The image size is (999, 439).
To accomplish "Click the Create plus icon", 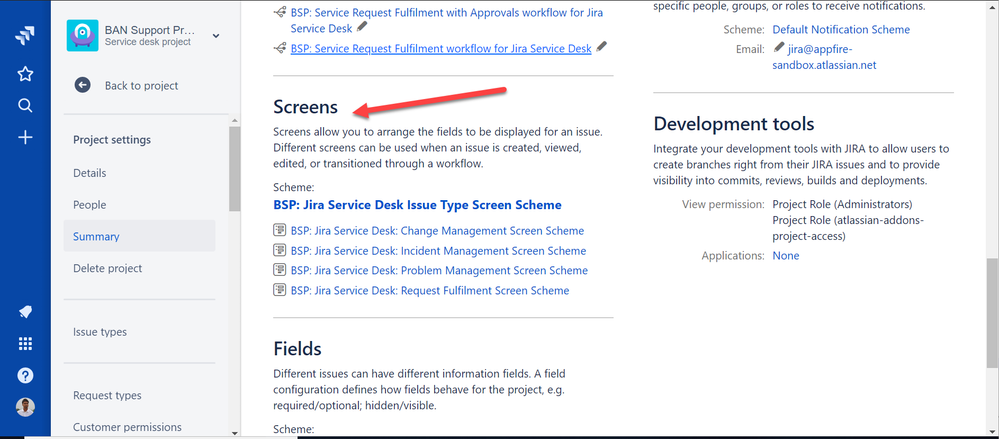I will tap(25, 137).
